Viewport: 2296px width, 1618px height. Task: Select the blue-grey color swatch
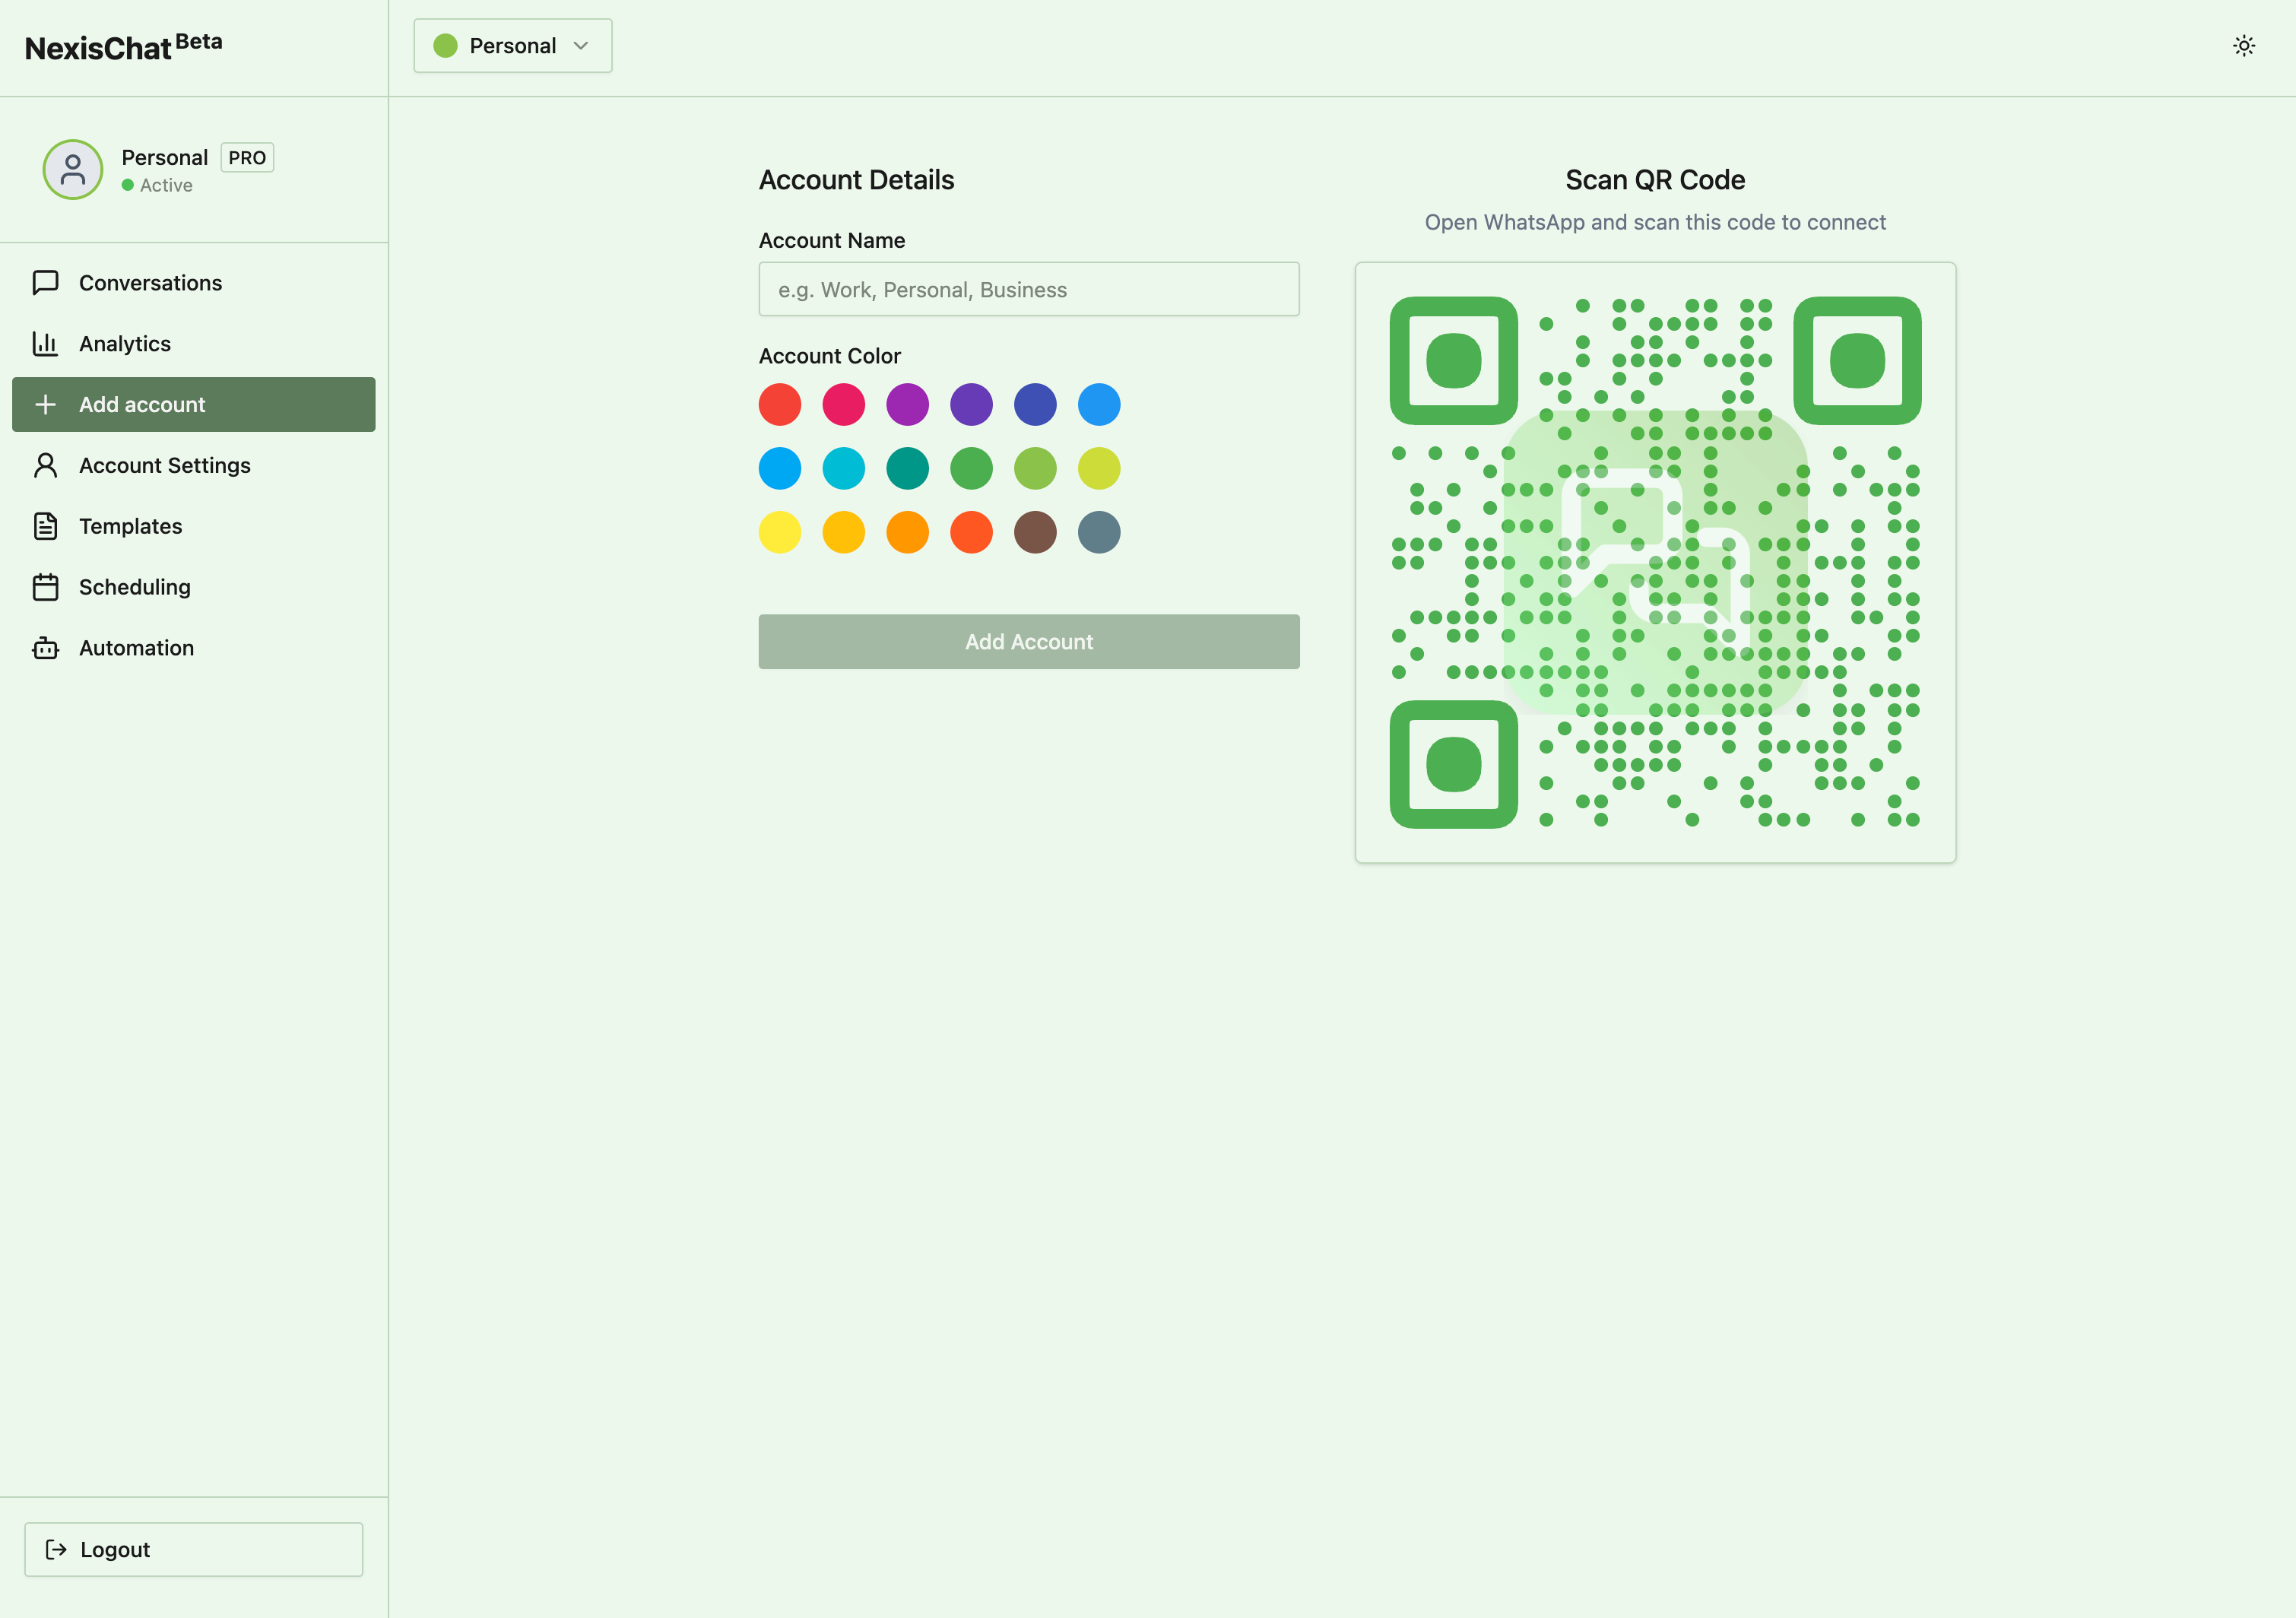(x=1099, y=532)
